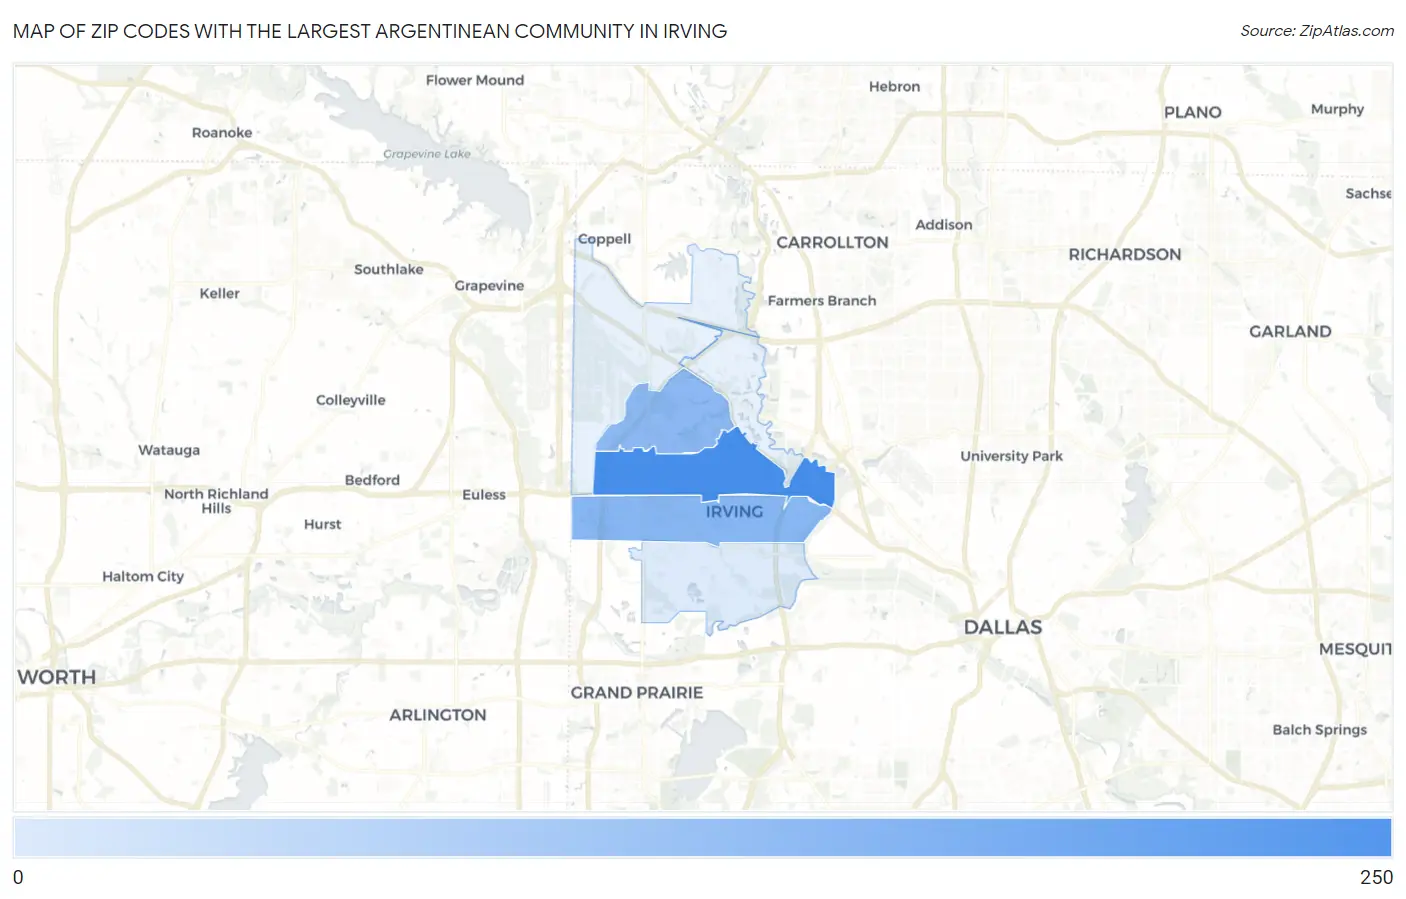Viewport: 1406px width, 899px height.
Task: Click the Farmers Branch label
Action: click(822, 300)
